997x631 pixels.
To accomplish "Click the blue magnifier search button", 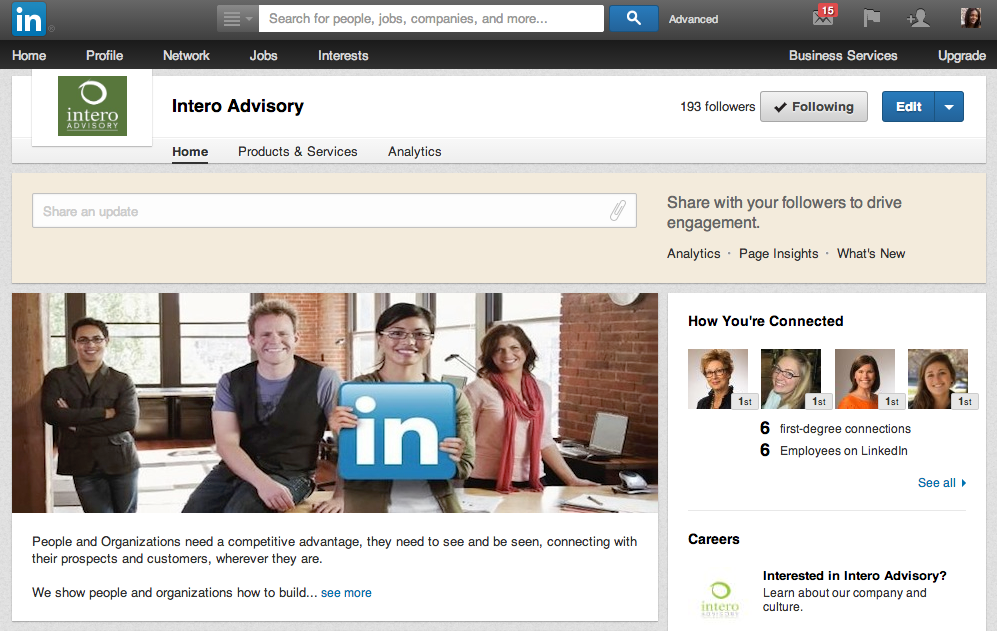I will coord(633,18).
